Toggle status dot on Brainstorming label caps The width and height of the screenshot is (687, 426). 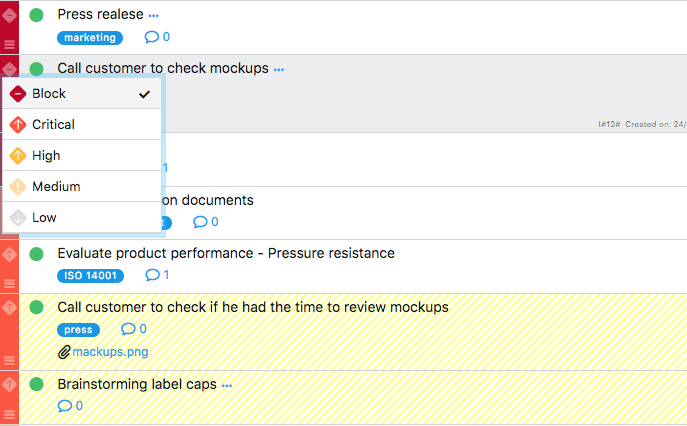37,384
